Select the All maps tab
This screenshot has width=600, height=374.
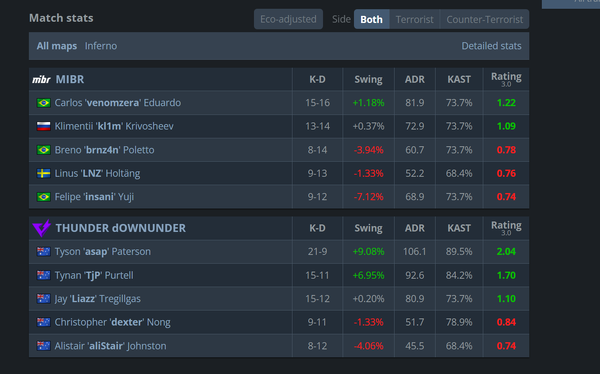coord(57,46)
